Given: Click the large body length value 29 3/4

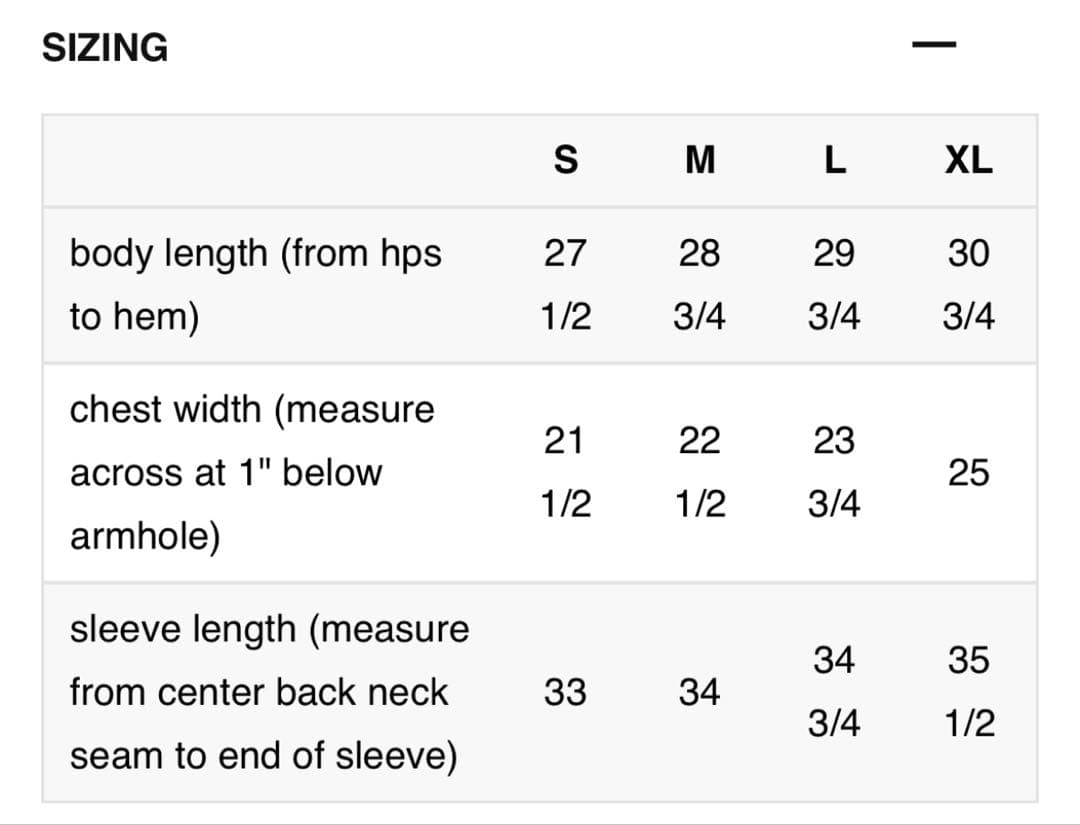Looking at the screenshot, I should coord(833,285).
